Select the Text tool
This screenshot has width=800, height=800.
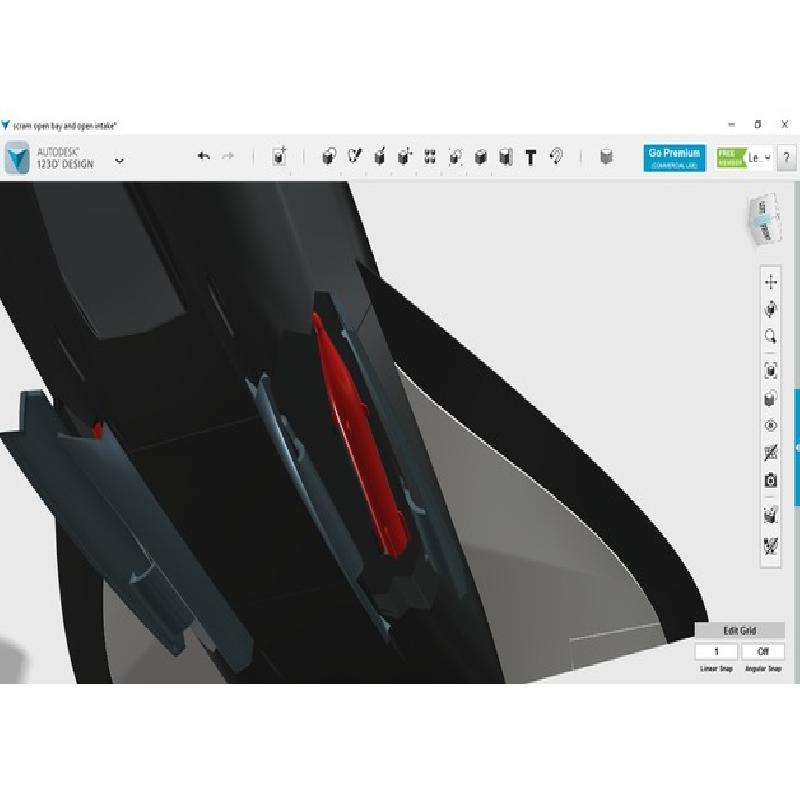click(531, 157)
